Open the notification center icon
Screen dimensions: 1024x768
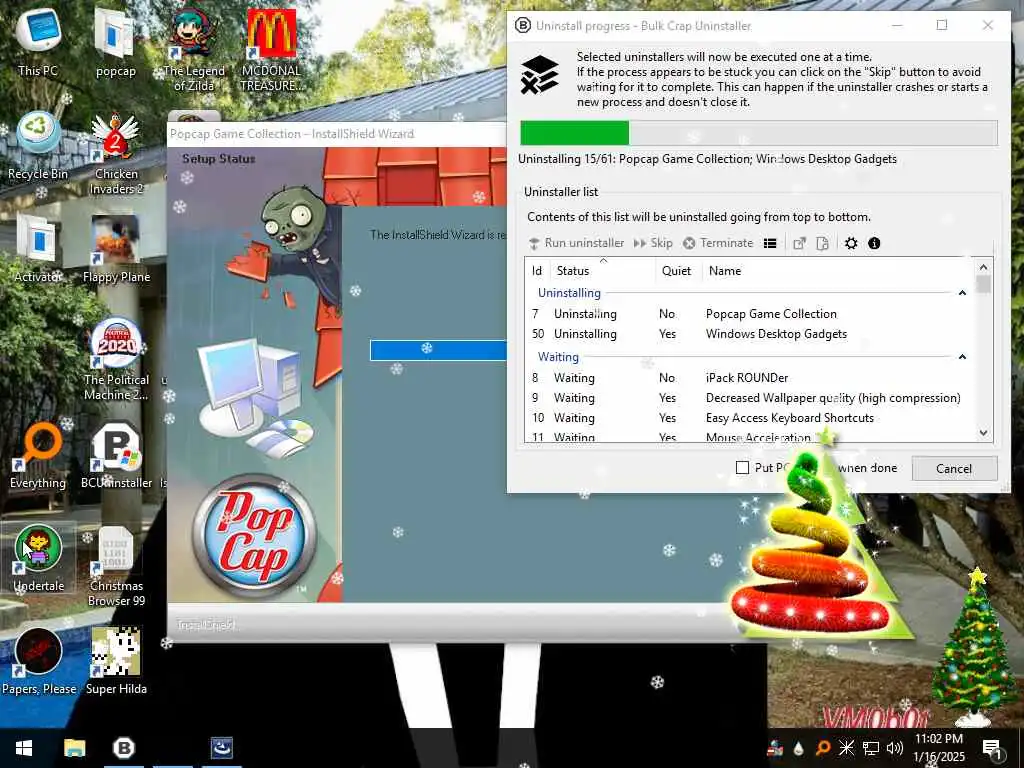coord(992,748)
